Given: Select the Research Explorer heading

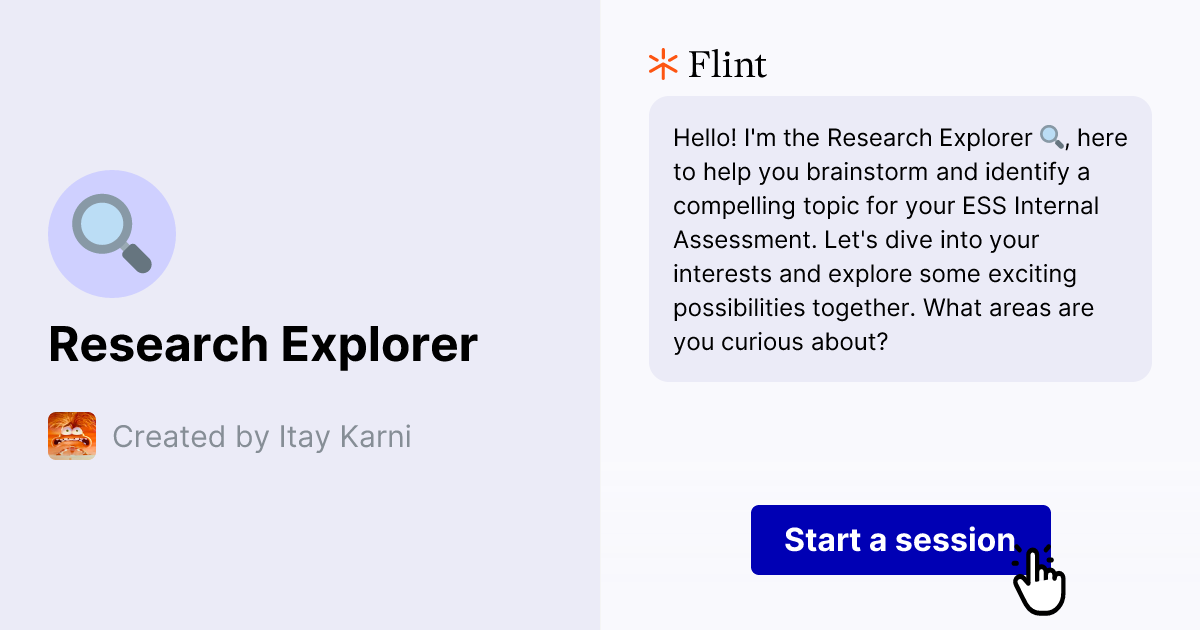Looking at the screenshot, I should pyautogui.click(x=264, y=344).
